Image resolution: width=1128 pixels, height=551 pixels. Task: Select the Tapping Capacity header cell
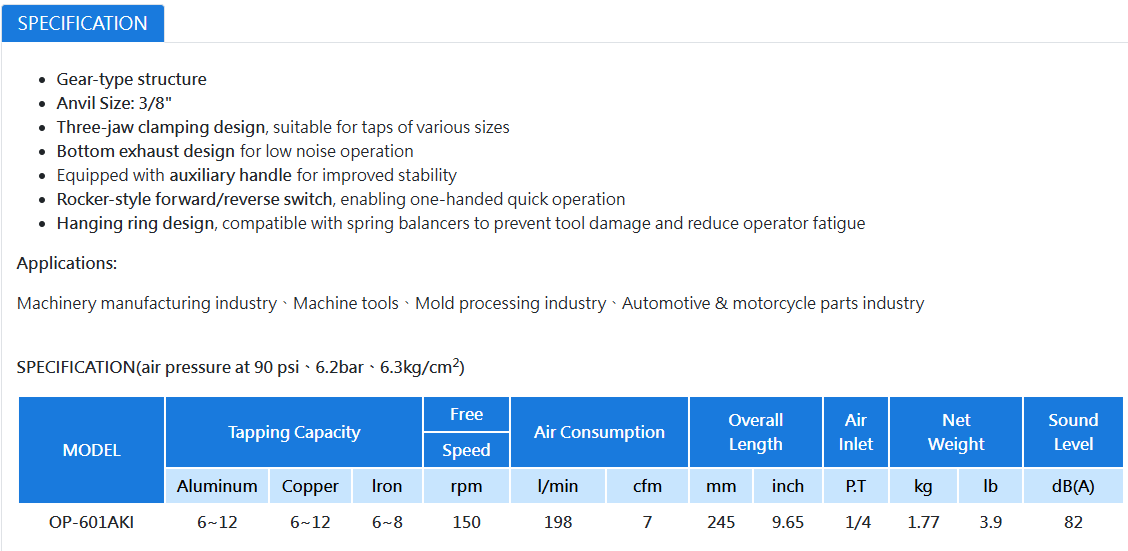pos(294,432)
